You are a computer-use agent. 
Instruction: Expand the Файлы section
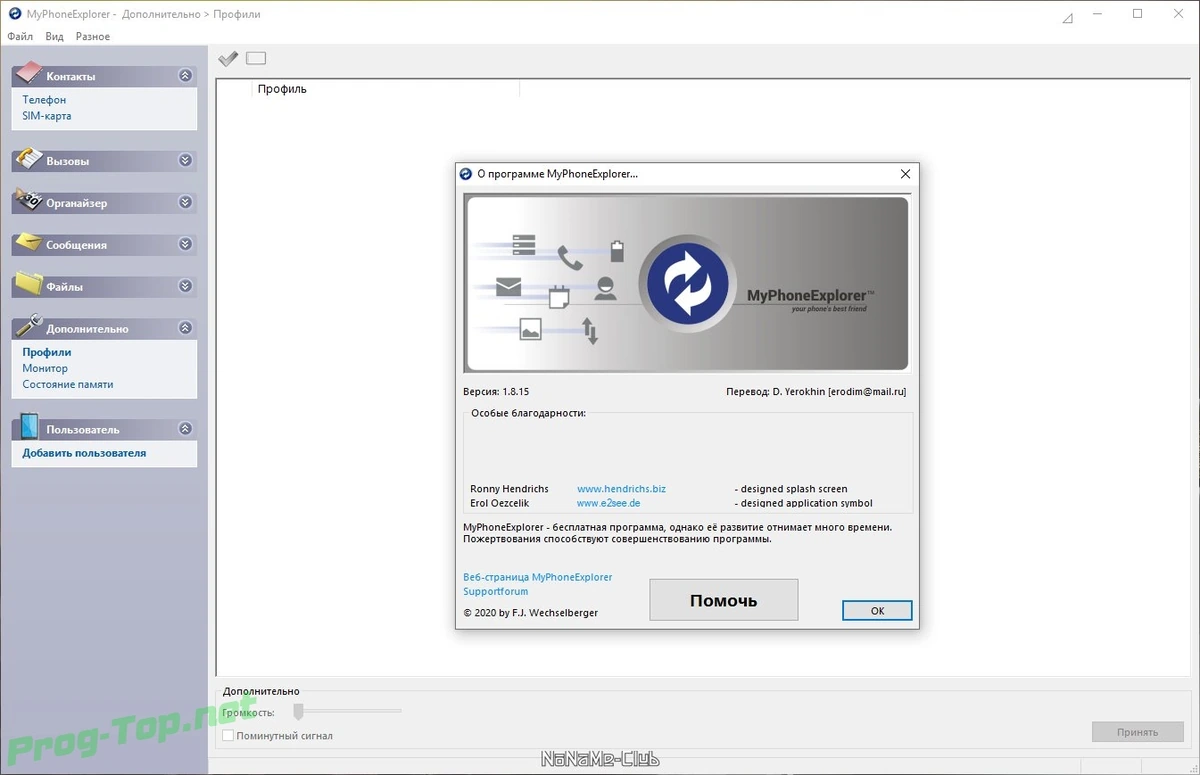(x=185, y=286)
